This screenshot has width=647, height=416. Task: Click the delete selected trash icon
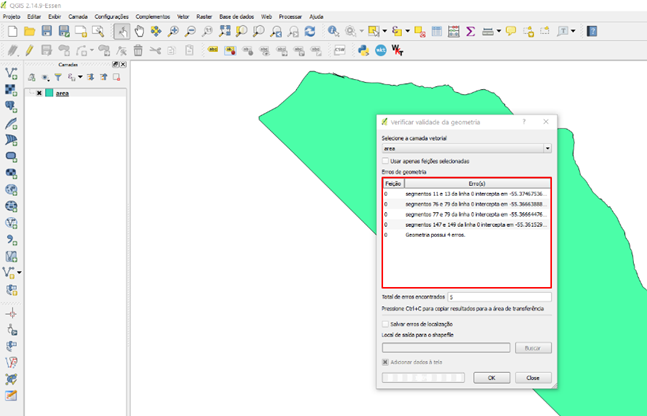(138, 50)
